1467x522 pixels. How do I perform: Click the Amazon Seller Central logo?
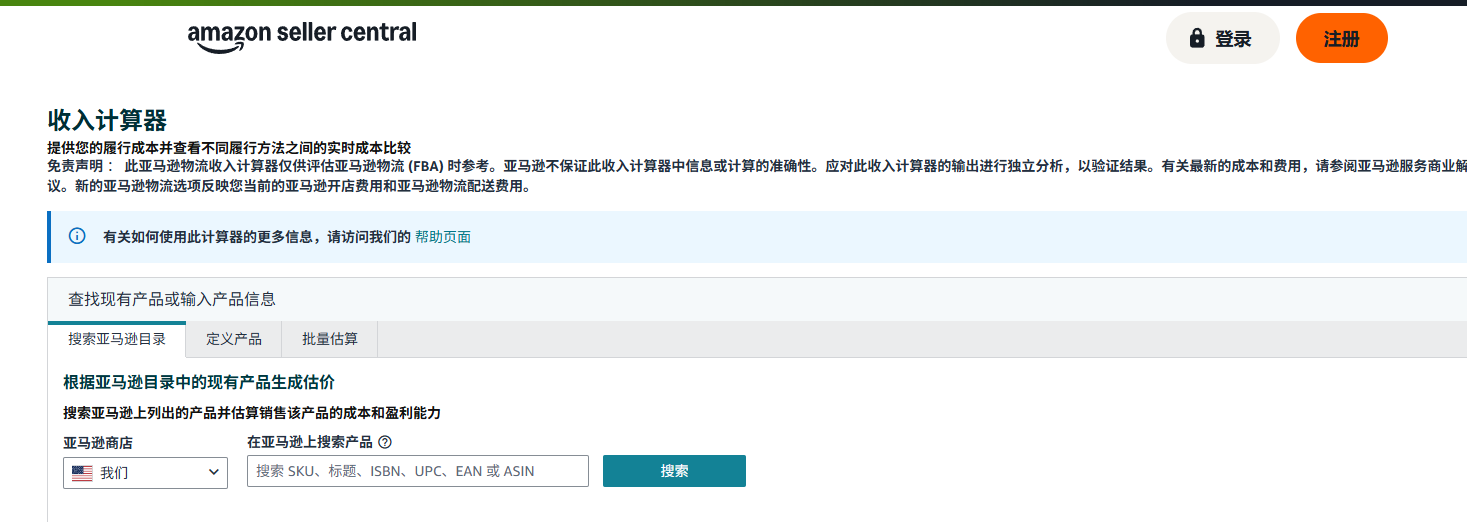(x=302, y=36)
